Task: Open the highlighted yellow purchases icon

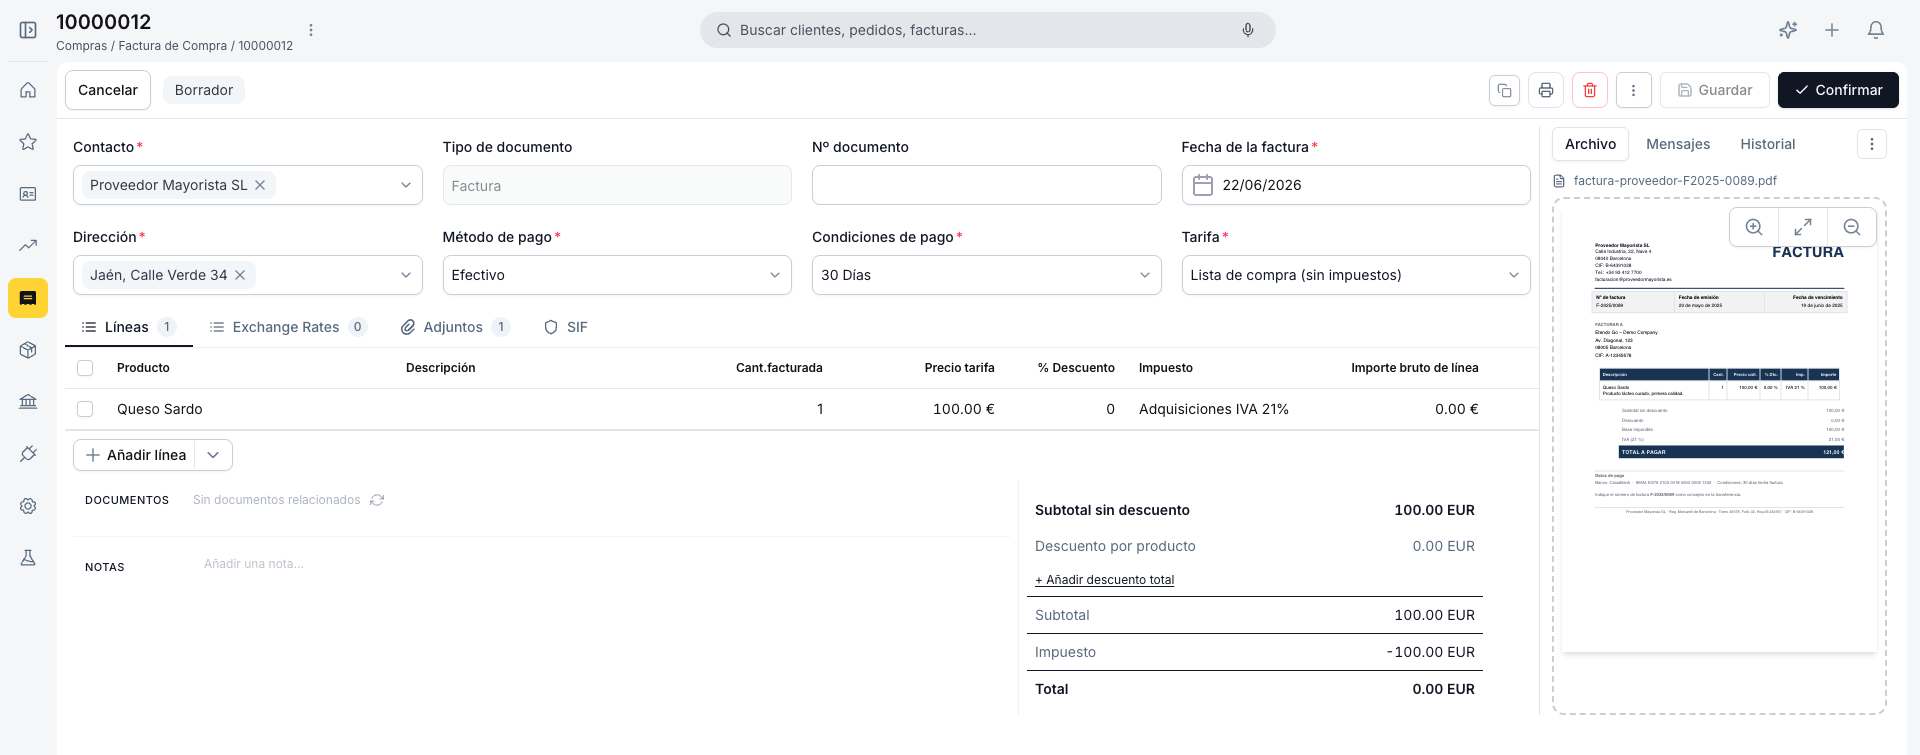Action: tap(28, 298)
